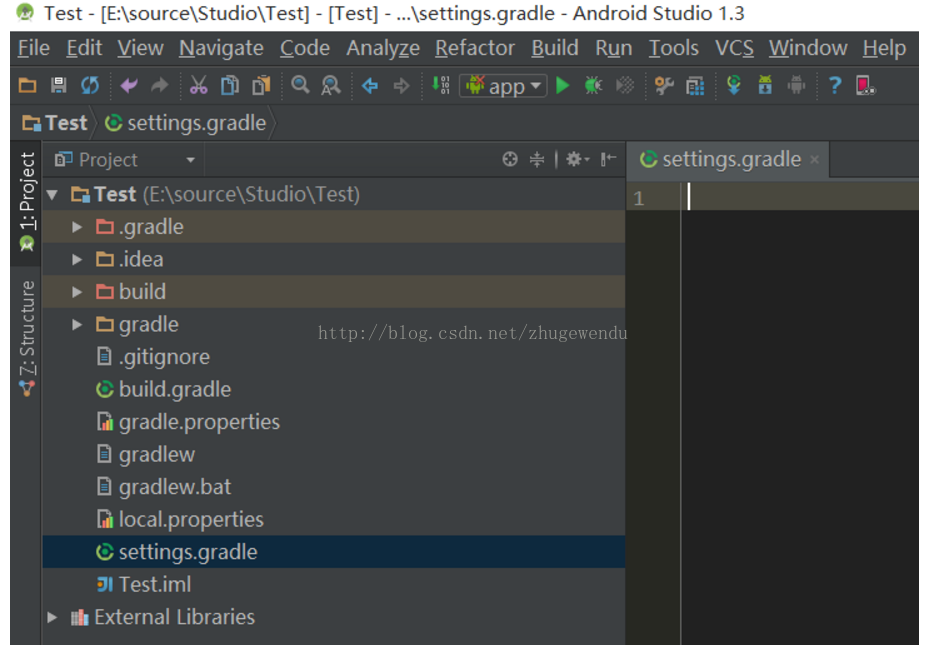
Task: Click Collapse All icon in Project panel
Action: [x=536, y=159]
